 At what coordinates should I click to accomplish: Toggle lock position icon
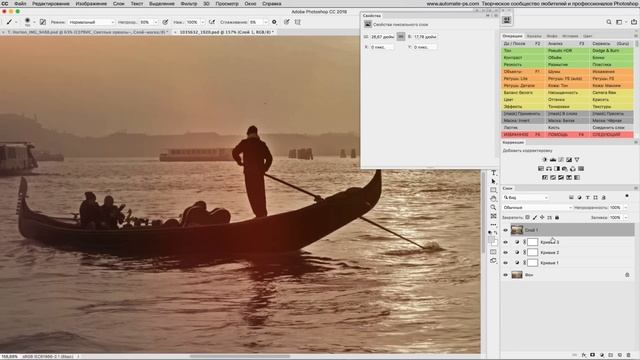coord(542,218)
